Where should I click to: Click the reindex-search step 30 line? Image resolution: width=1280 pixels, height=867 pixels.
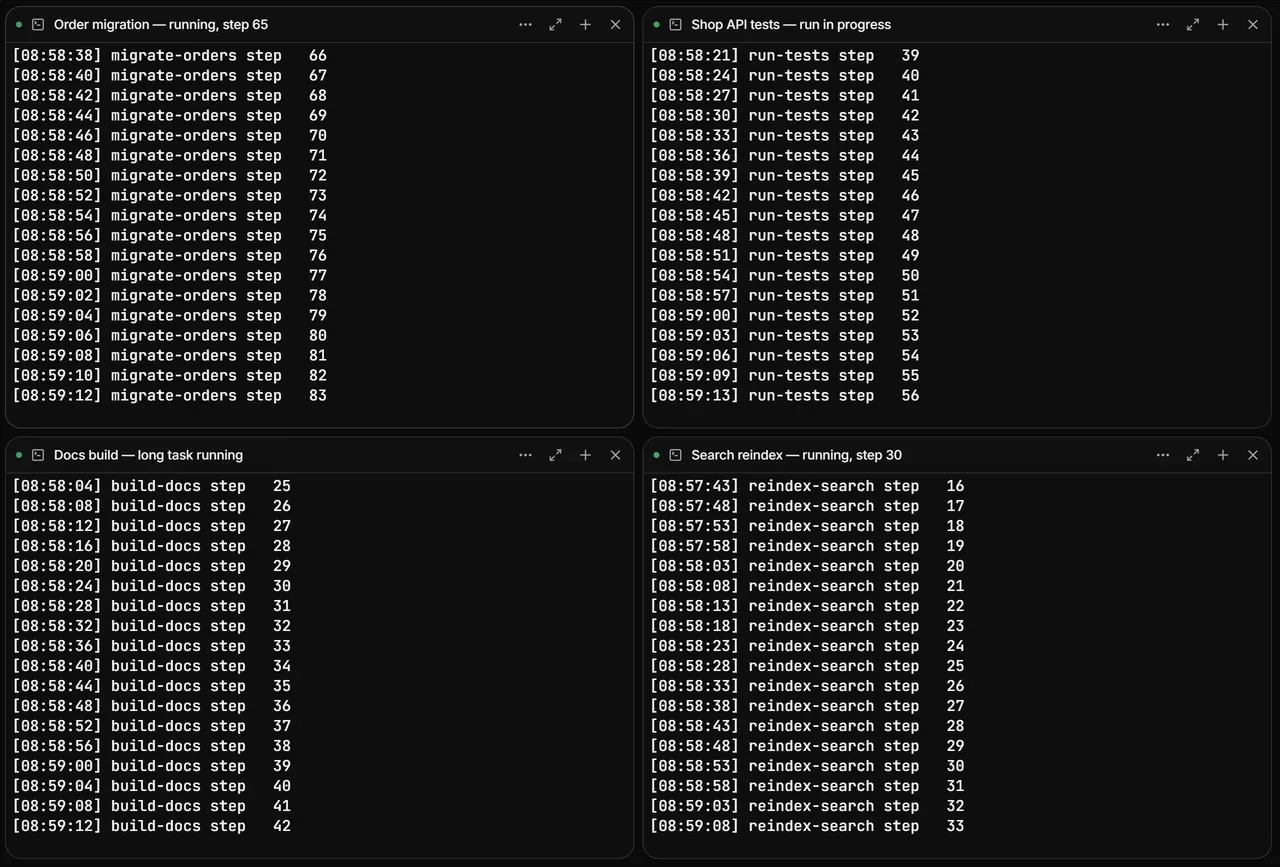click(x=807, y=767)
